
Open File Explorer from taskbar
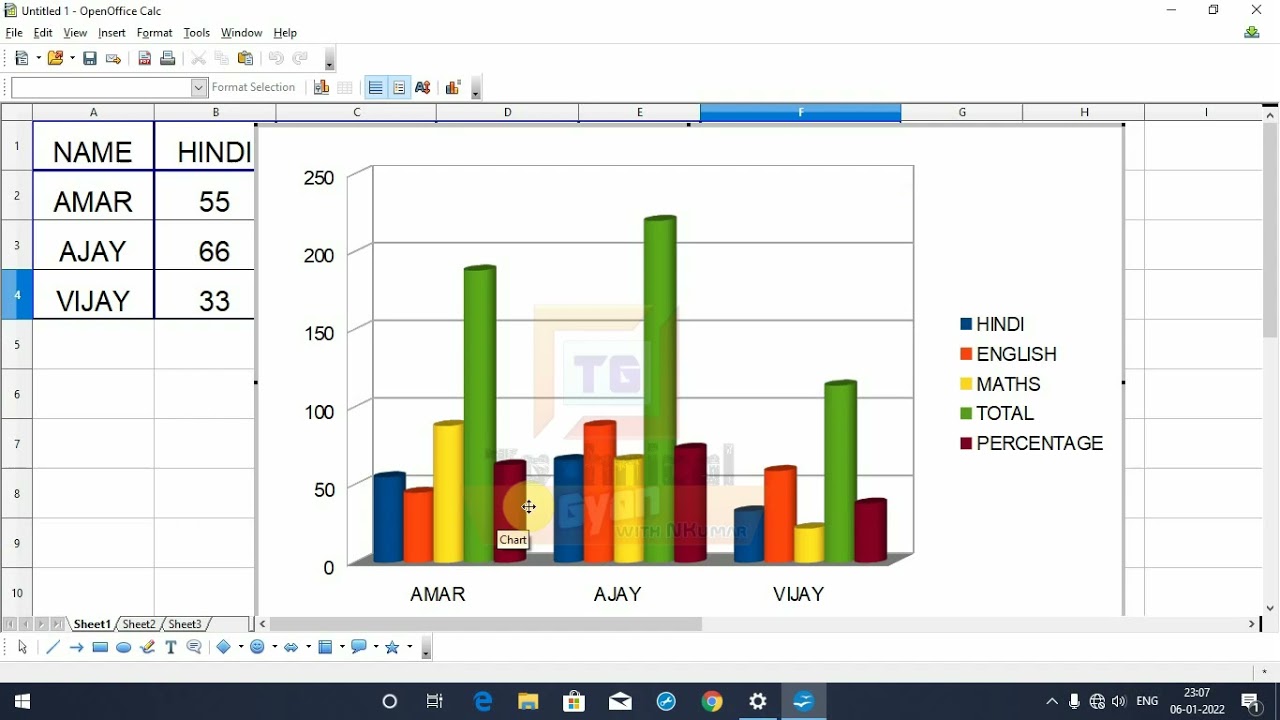pyautogui.click(x=528, y=702)
